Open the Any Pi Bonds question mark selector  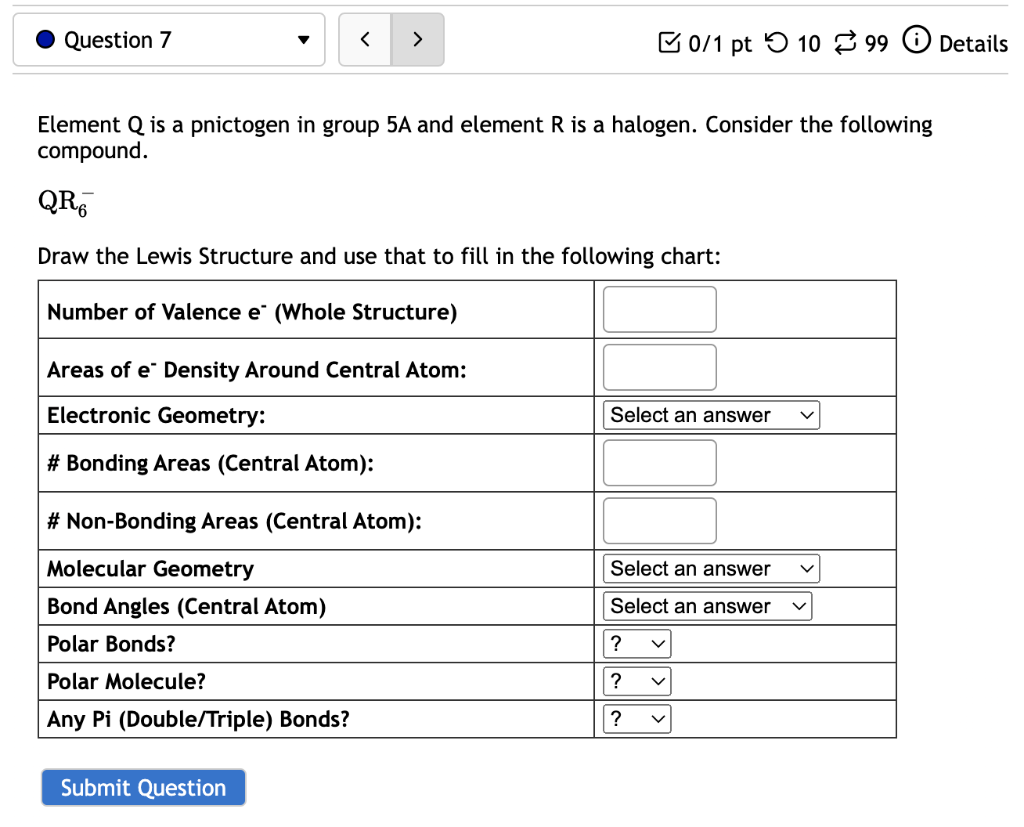point(636,718)
